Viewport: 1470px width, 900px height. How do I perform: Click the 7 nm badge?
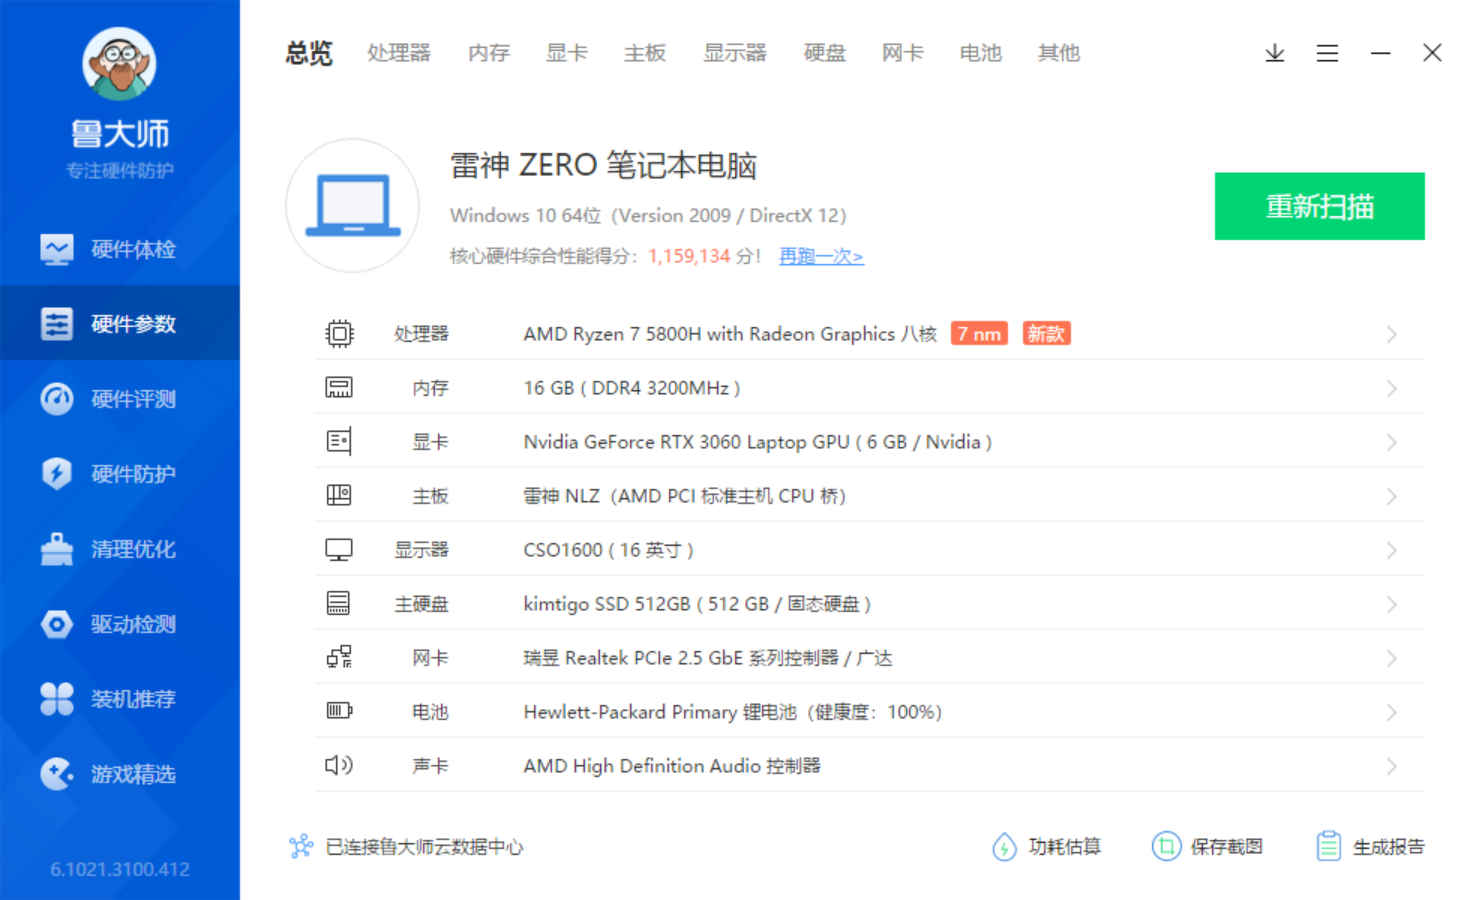tap(979, 334)
